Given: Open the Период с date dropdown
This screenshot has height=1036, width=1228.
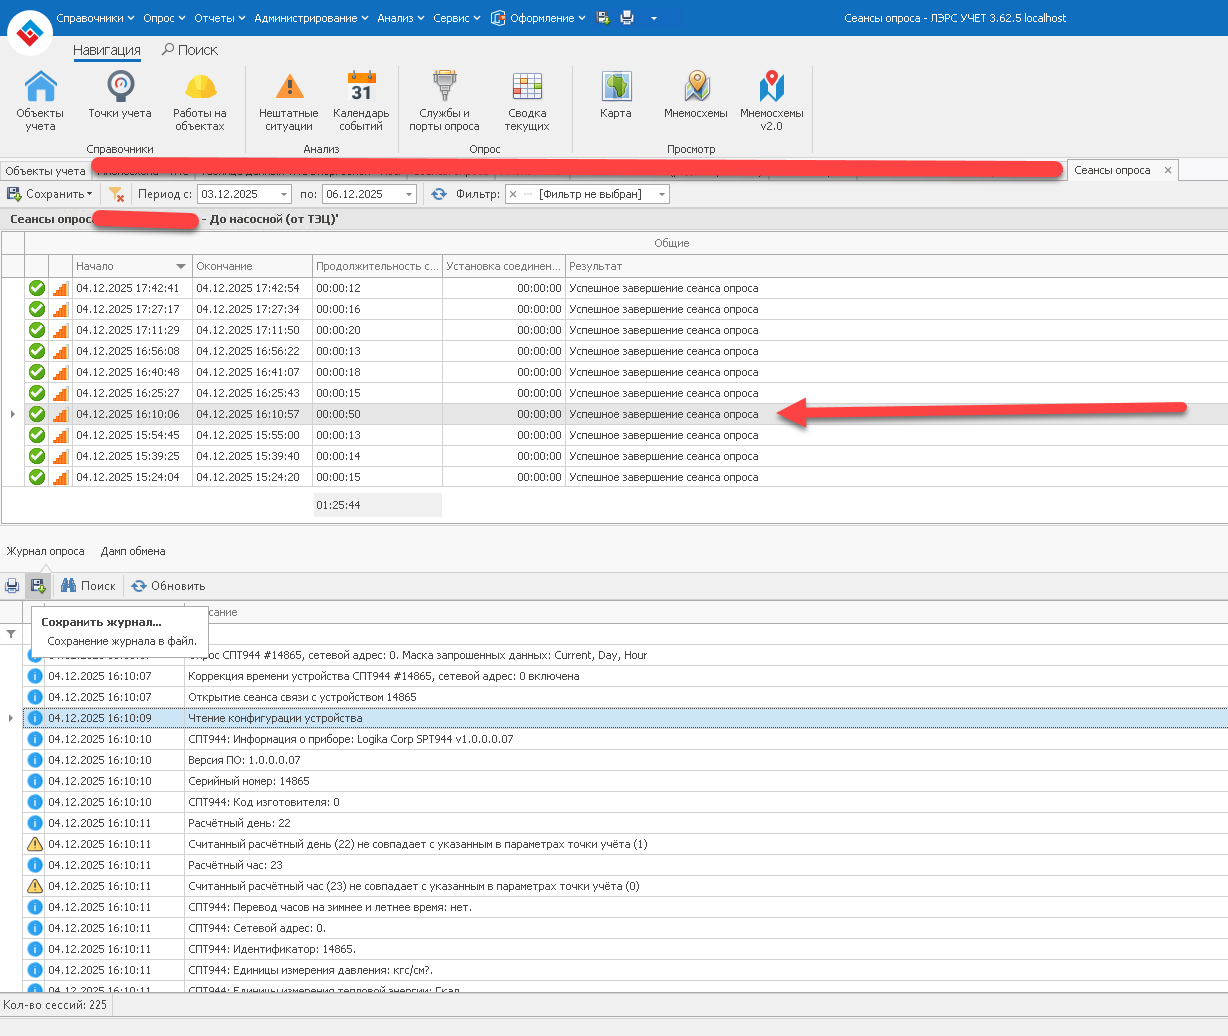Looking at the screenshot, I should pos(284,194).
